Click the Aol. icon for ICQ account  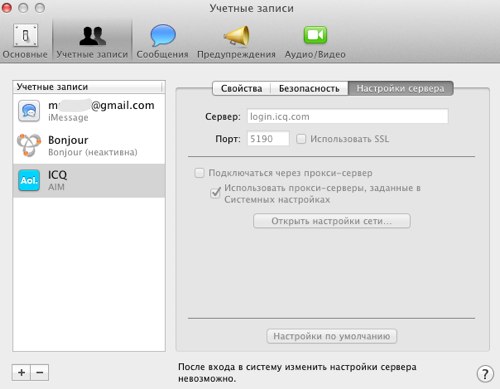pyautogui.click(x=29, y=180)
